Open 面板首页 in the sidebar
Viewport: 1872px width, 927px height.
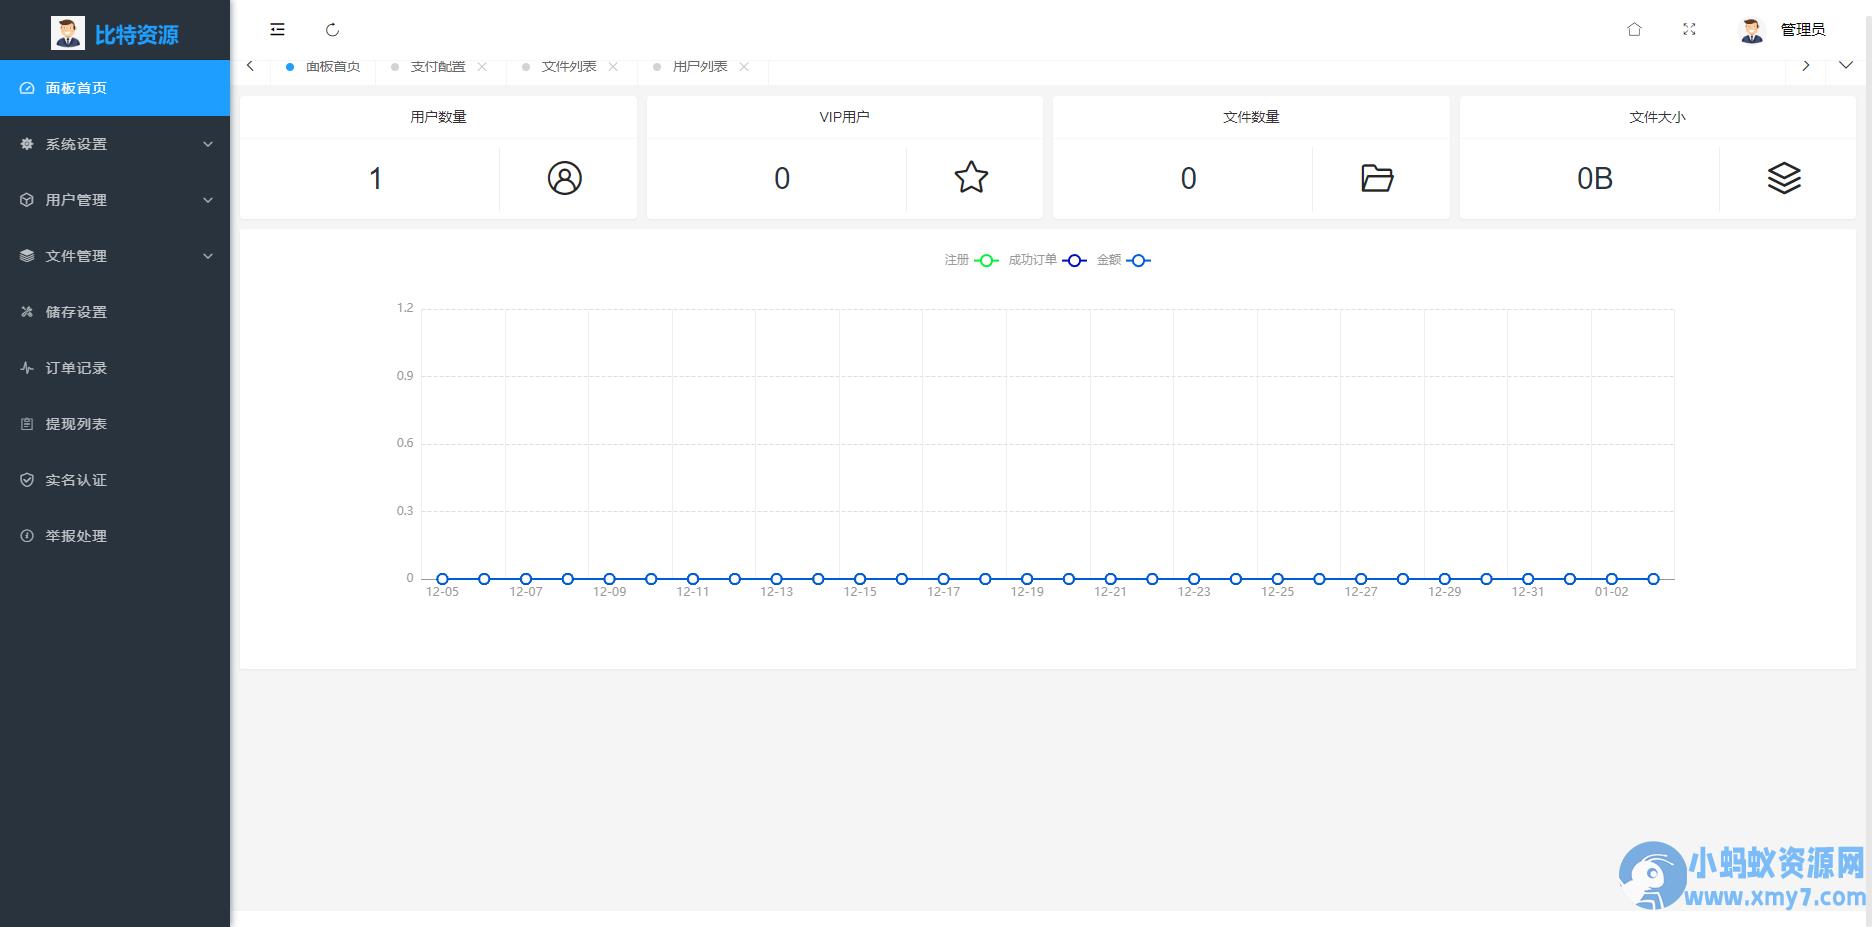(115, 88)
